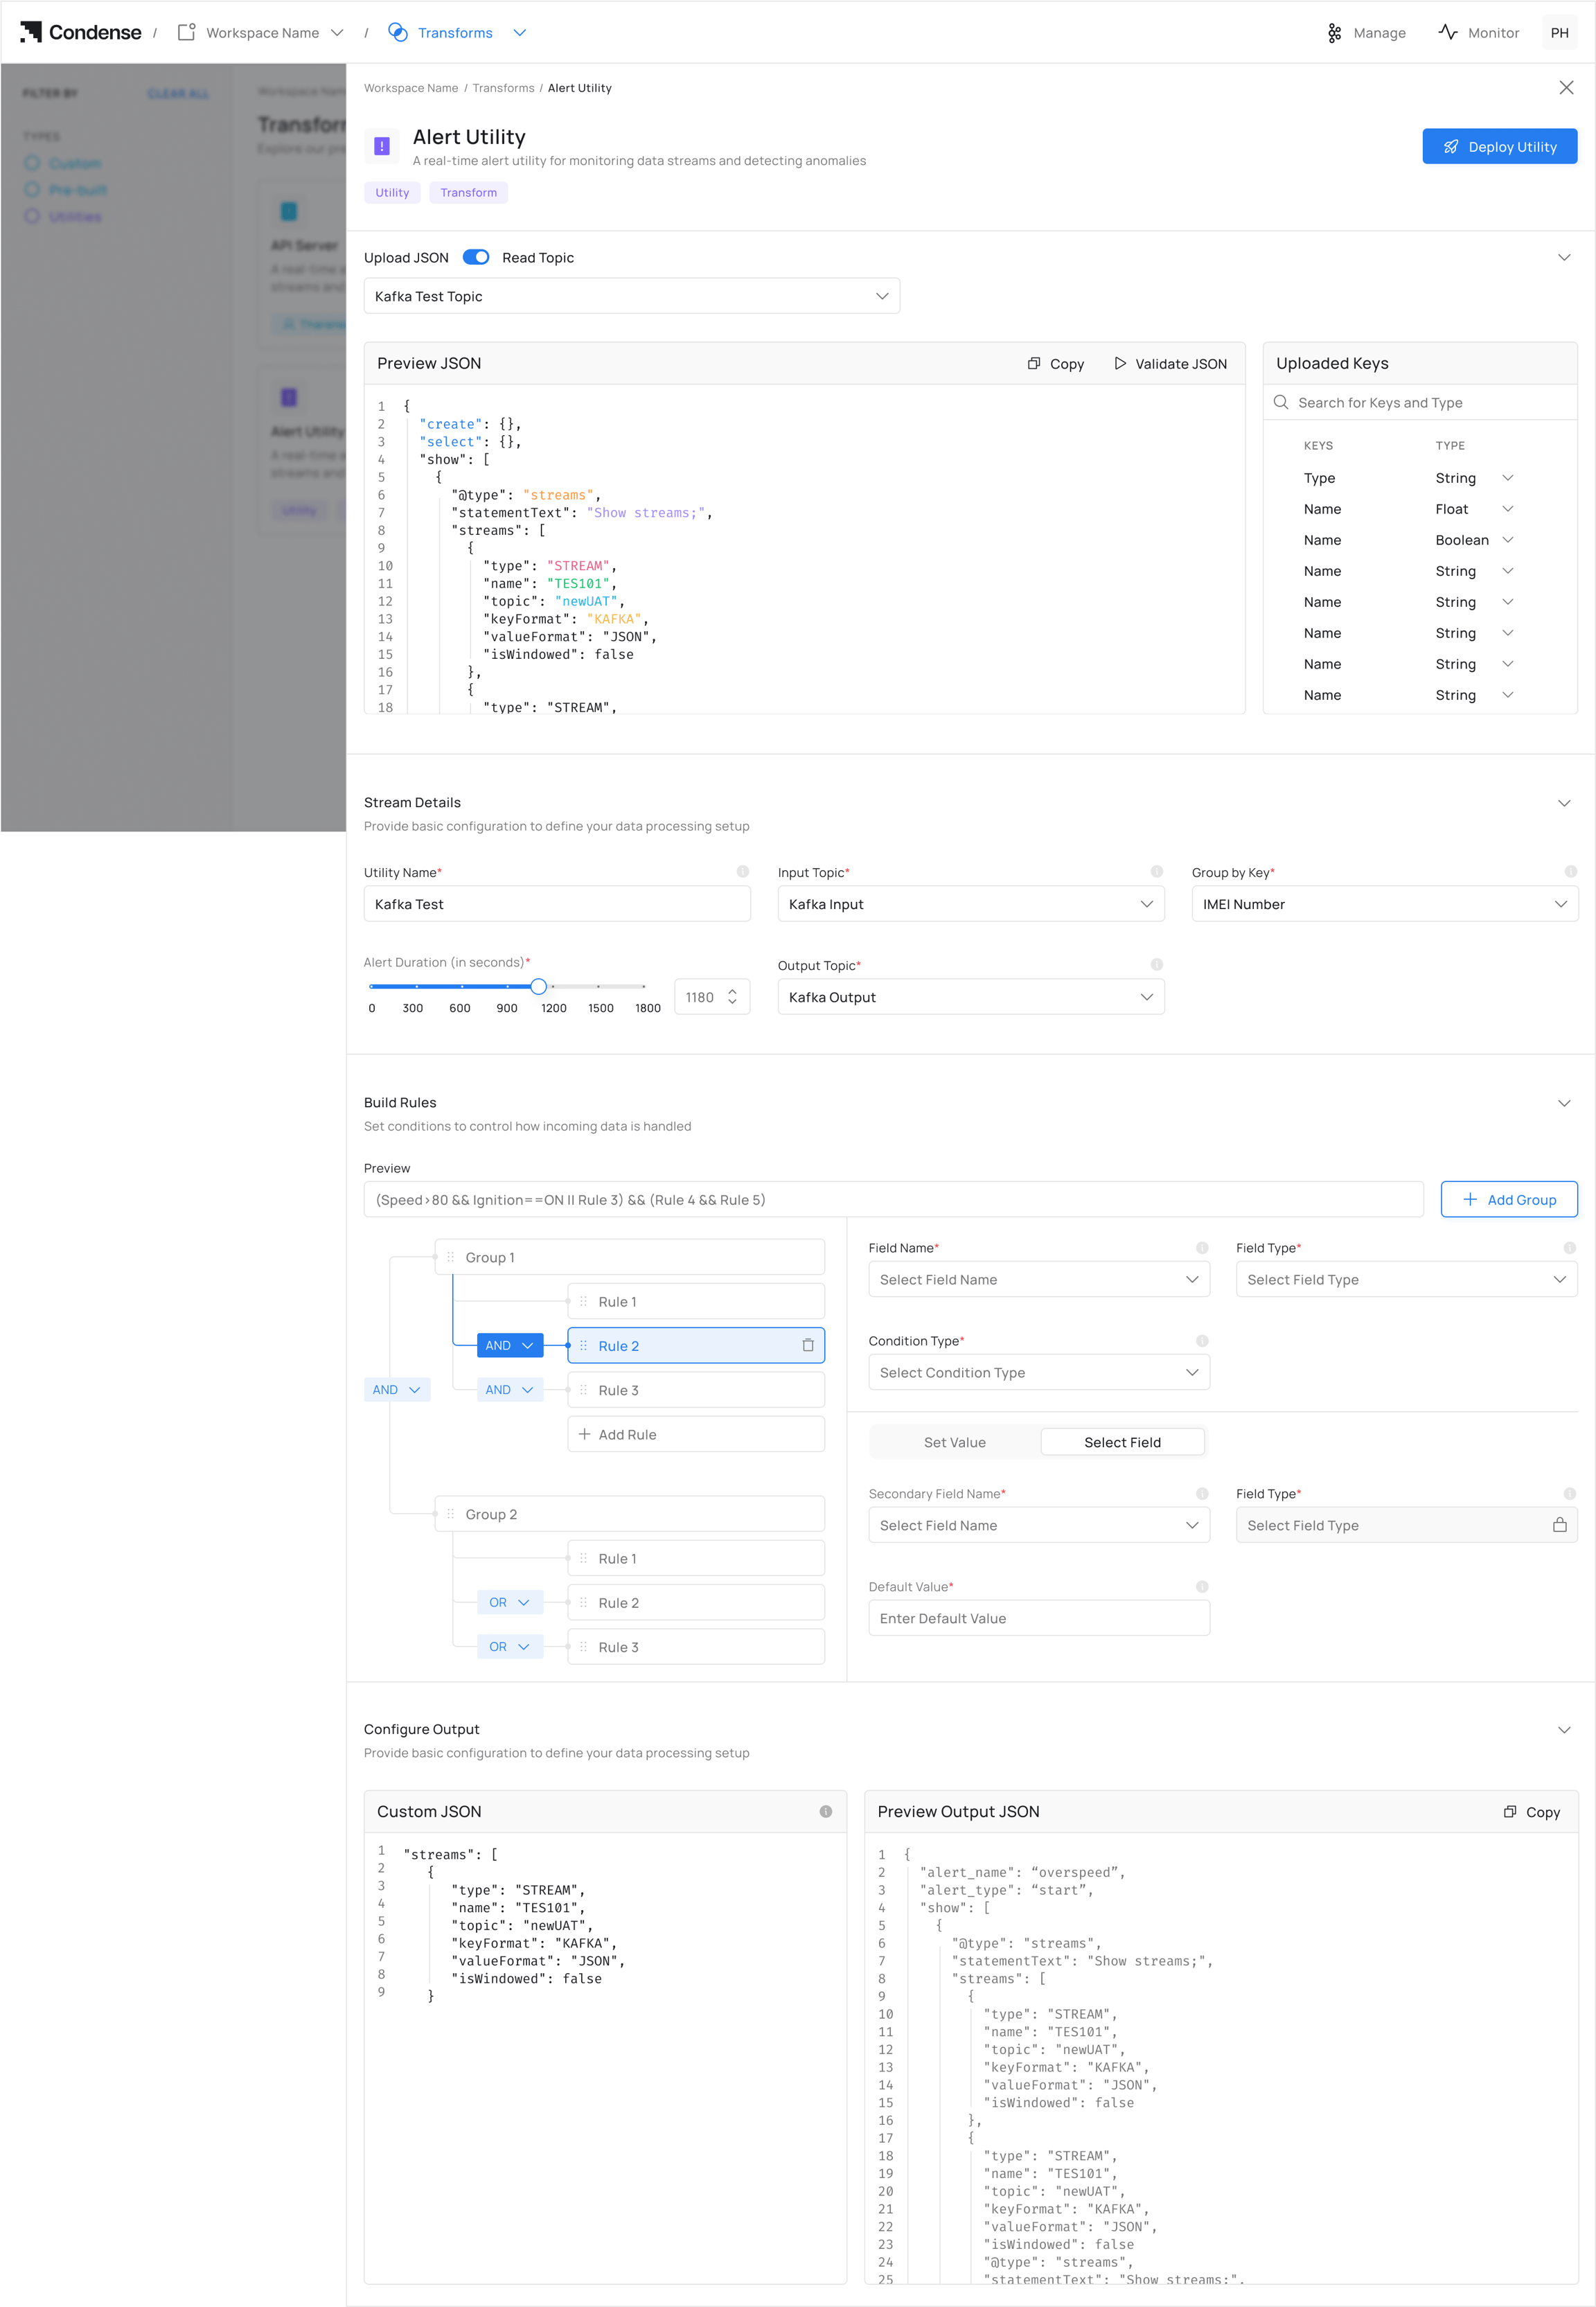Click the Alert Utility purple icon
Image resolution: width=1596 pixels, height=2307 pixels.
tap(381, 146)
